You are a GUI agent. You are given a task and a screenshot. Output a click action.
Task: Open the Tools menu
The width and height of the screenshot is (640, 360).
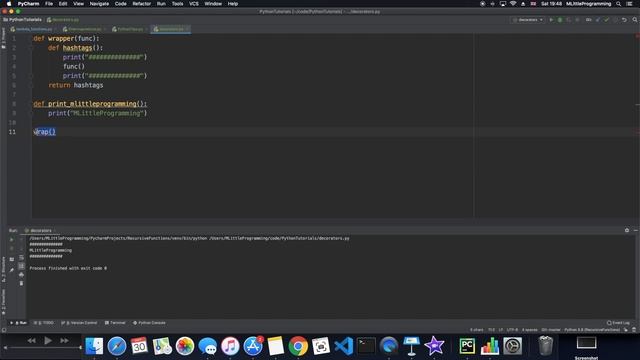[x=177, y=4]
